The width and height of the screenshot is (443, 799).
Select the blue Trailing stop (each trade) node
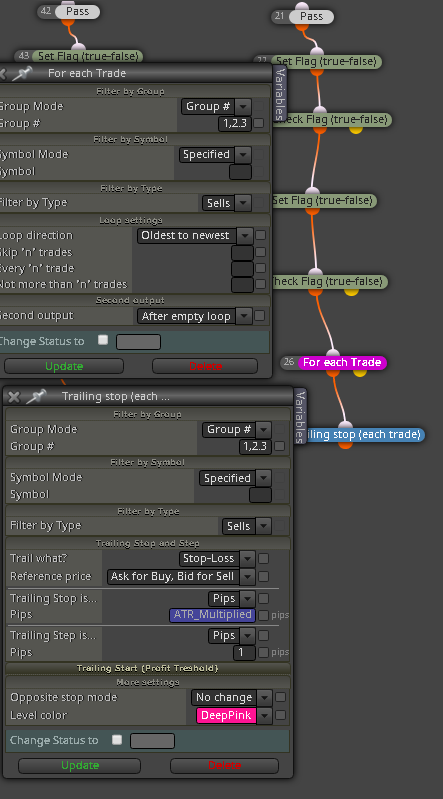(364, 435)
